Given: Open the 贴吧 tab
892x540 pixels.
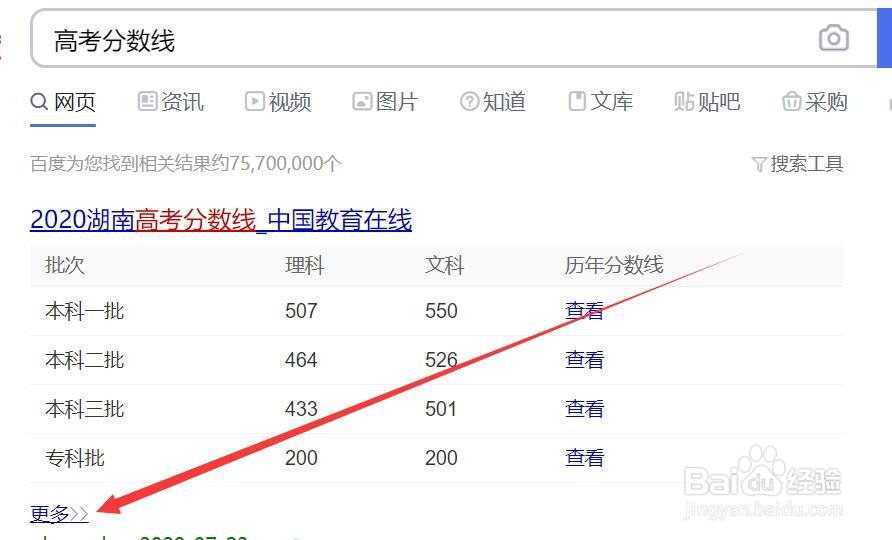Looking at the screenshot, I should [x=707, y=102].
